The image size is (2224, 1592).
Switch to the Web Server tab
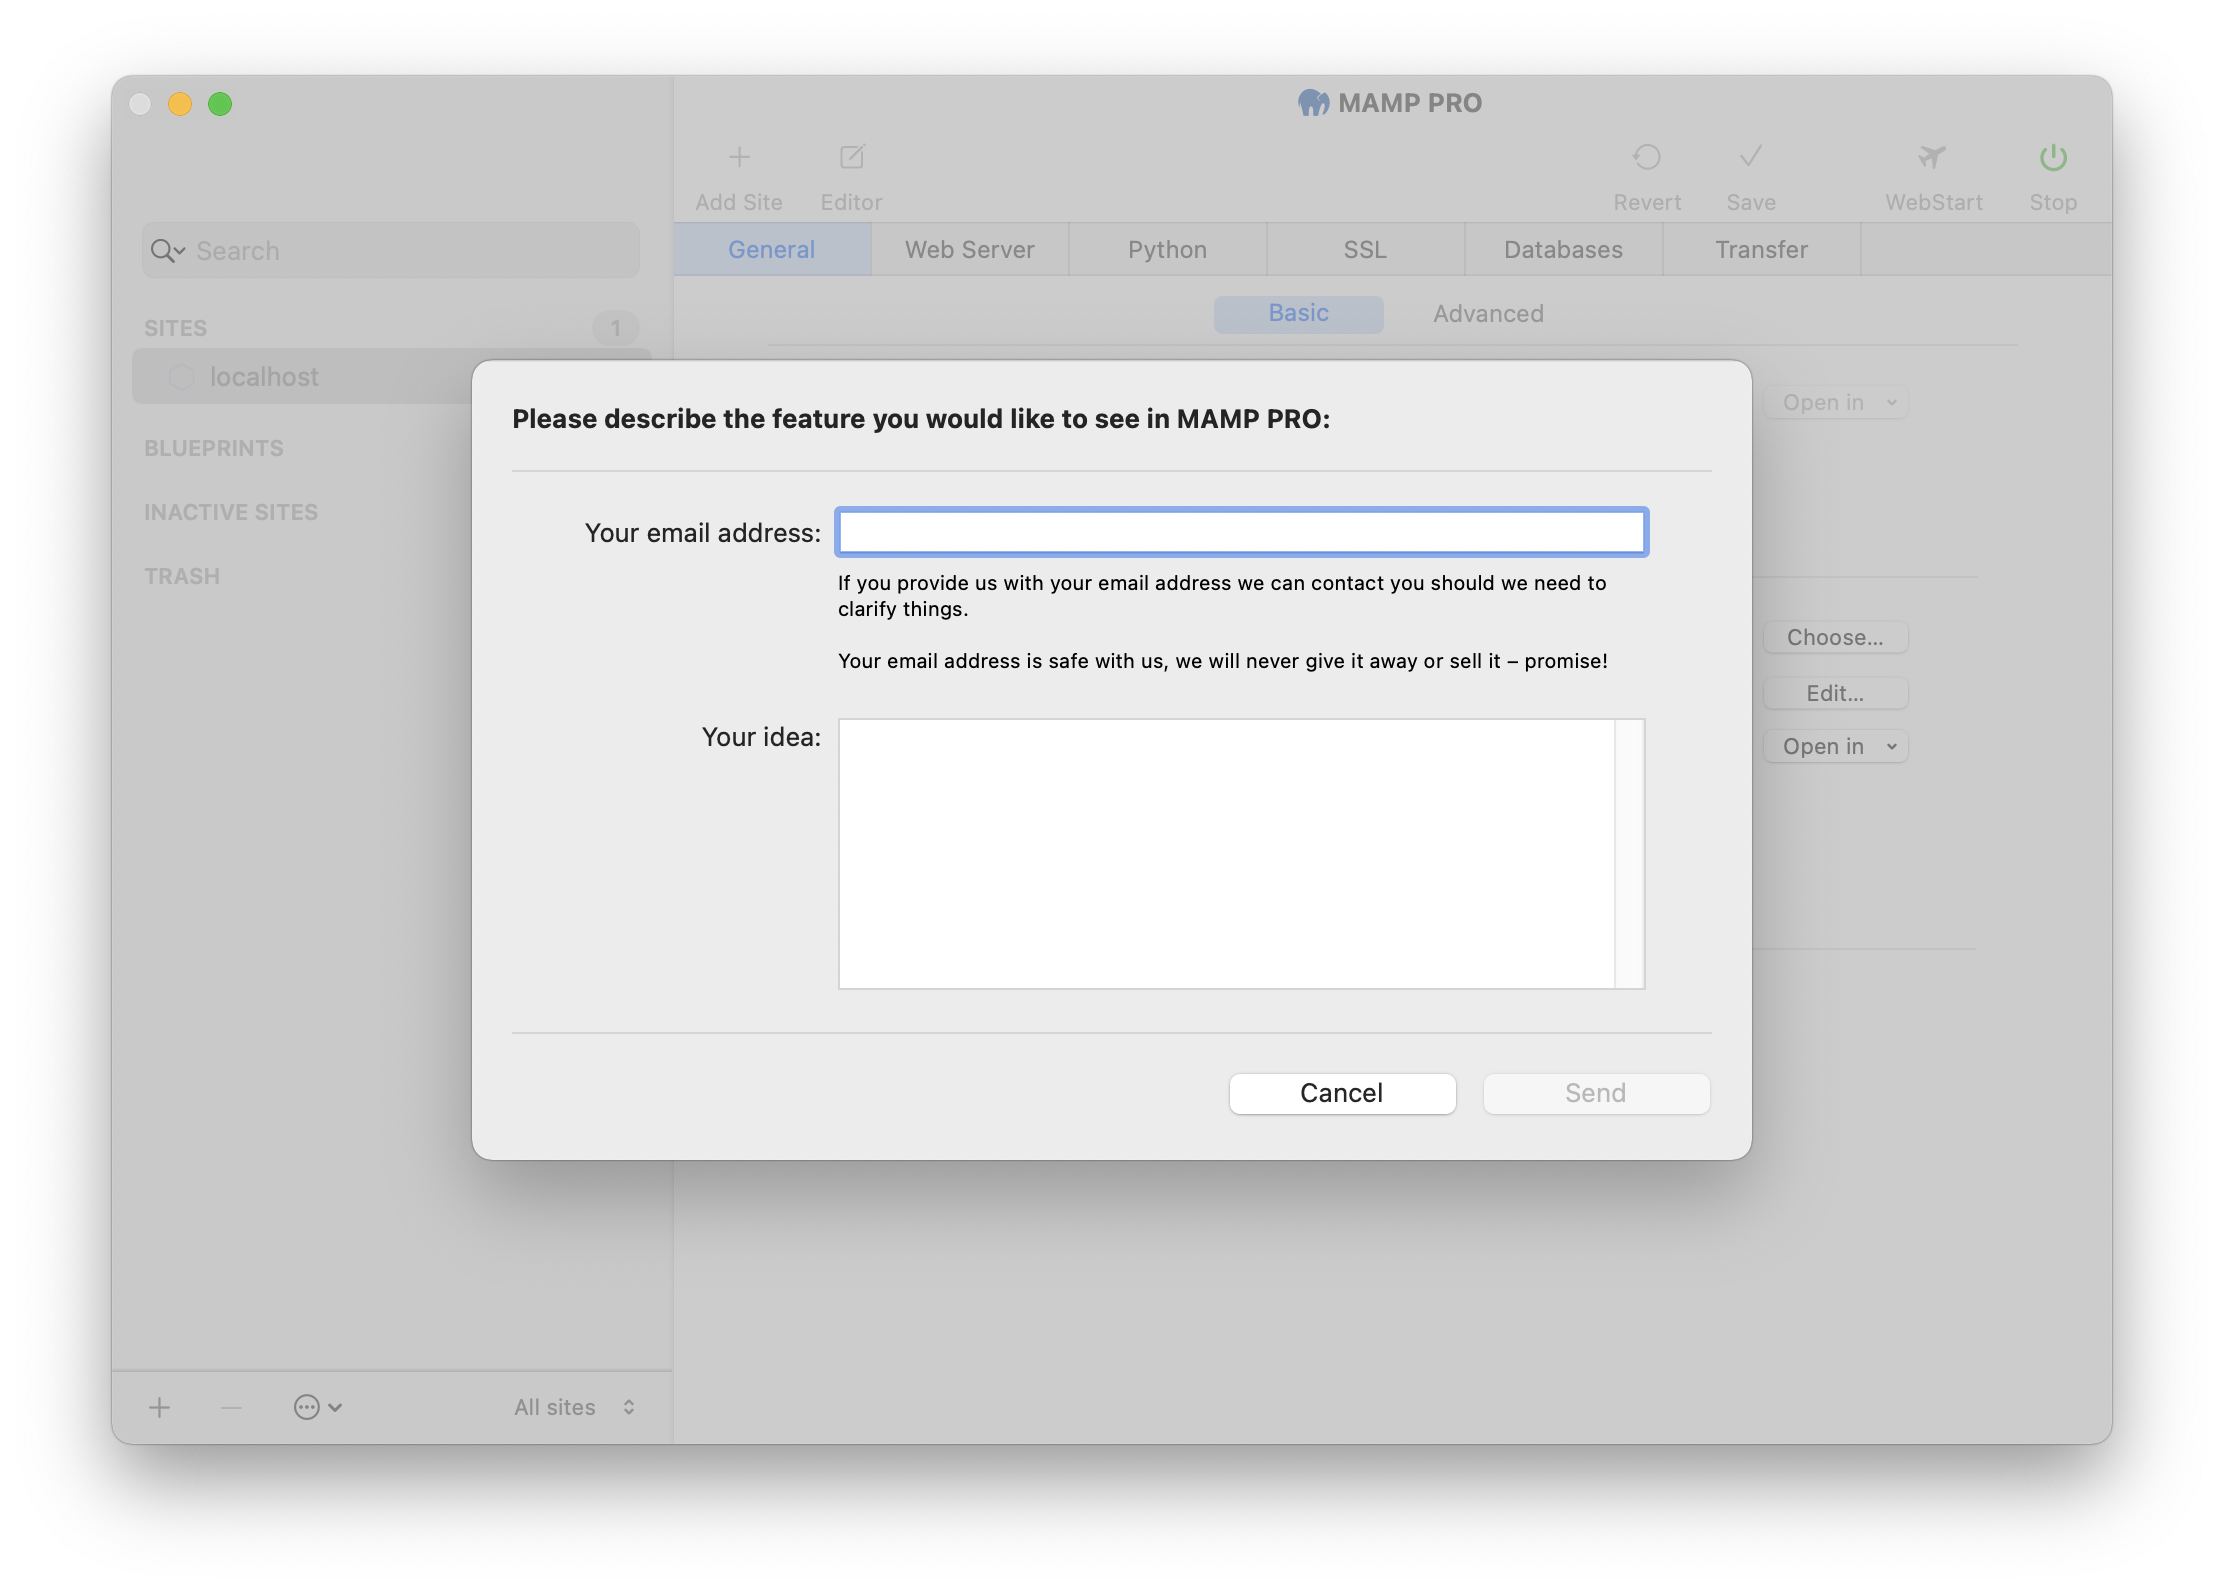pyautogui.click(x=970, y=250)
